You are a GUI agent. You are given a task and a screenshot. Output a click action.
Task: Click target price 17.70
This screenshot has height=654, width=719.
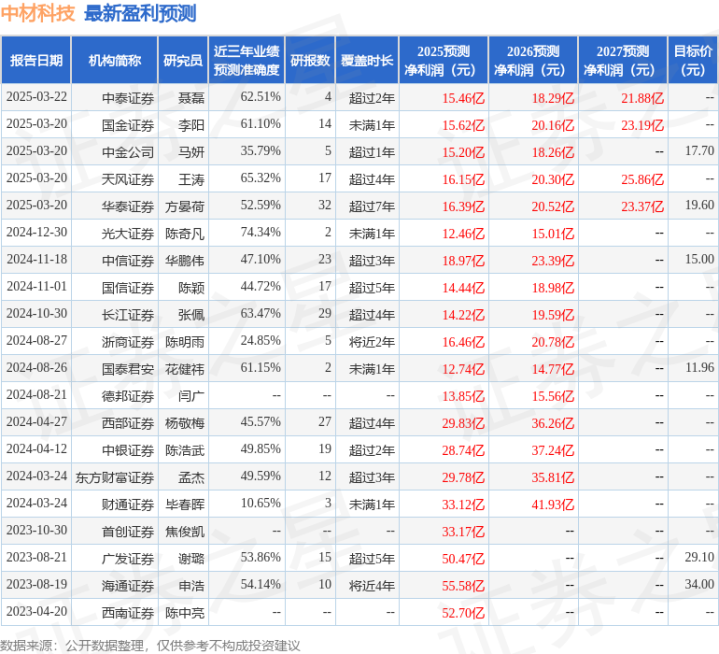[699, 151]
